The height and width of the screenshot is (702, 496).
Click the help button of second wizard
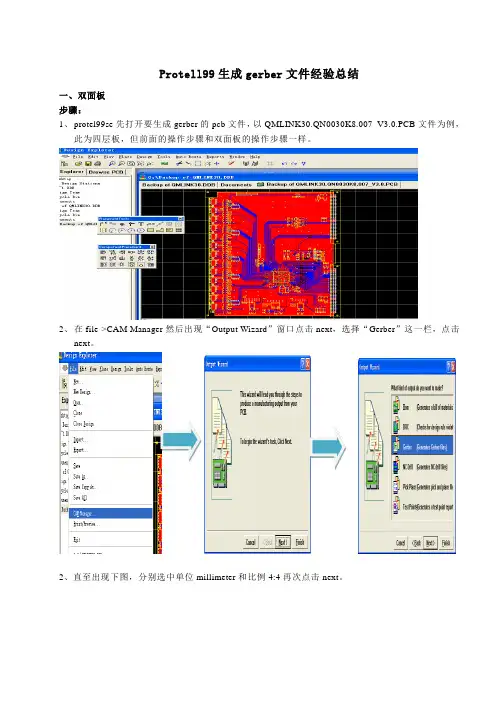[449, 367]
